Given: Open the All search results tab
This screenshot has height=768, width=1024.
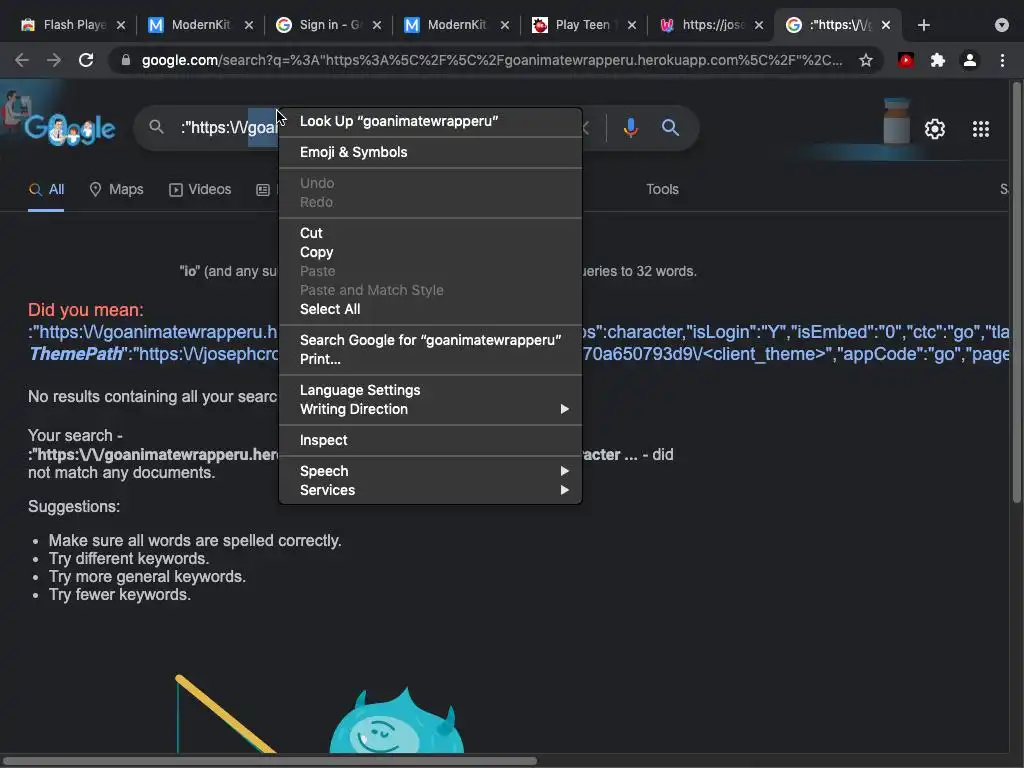Looking at the screenshot, I should [x=46, y=189].
